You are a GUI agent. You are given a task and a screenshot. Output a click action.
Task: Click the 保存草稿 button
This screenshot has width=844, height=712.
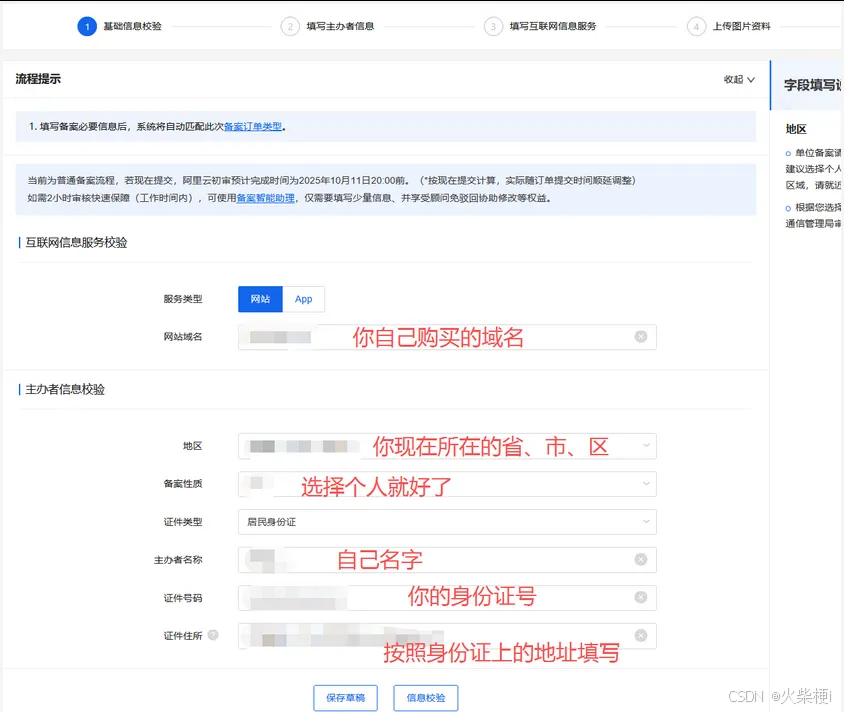pyautogui.click(x=346, y=698)
